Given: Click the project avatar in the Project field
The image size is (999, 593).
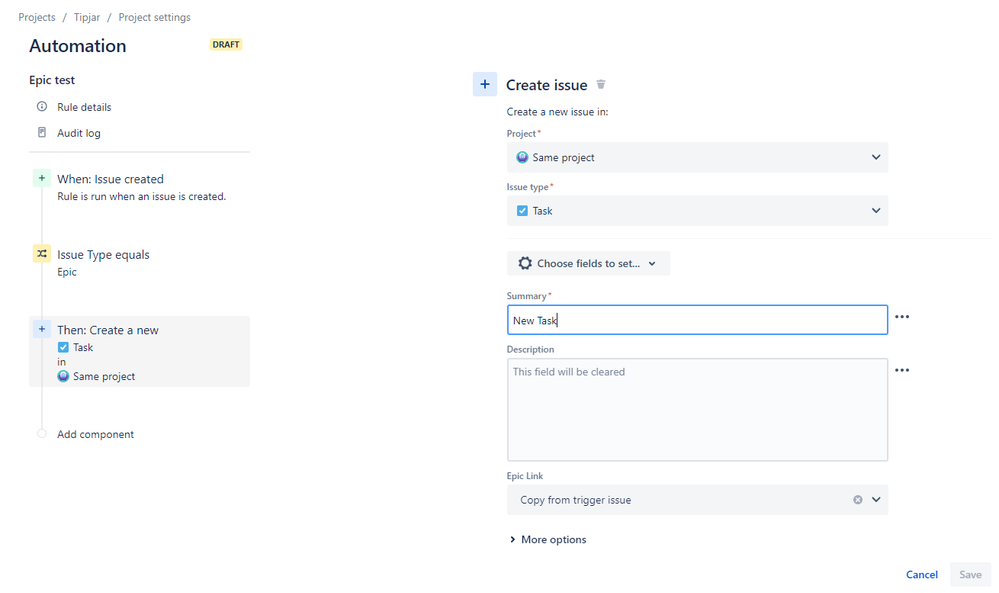Looking at the screenshot, I should 522,157.
